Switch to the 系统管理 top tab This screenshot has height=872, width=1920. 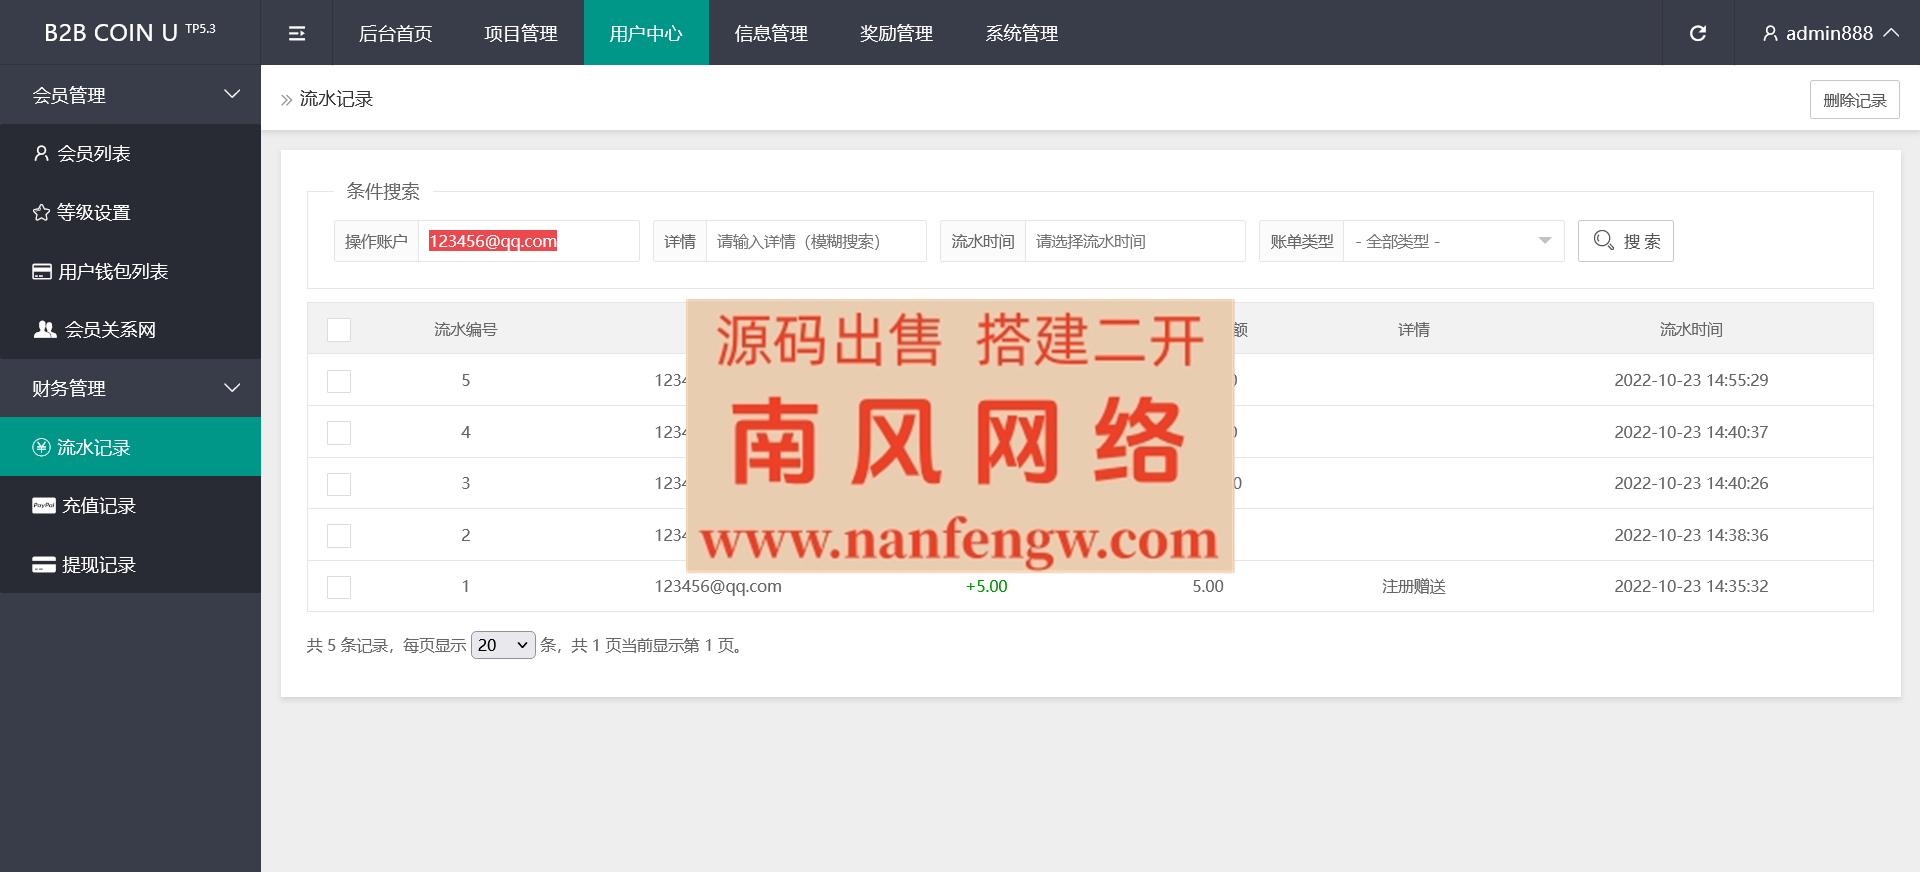pos(1021,33)
